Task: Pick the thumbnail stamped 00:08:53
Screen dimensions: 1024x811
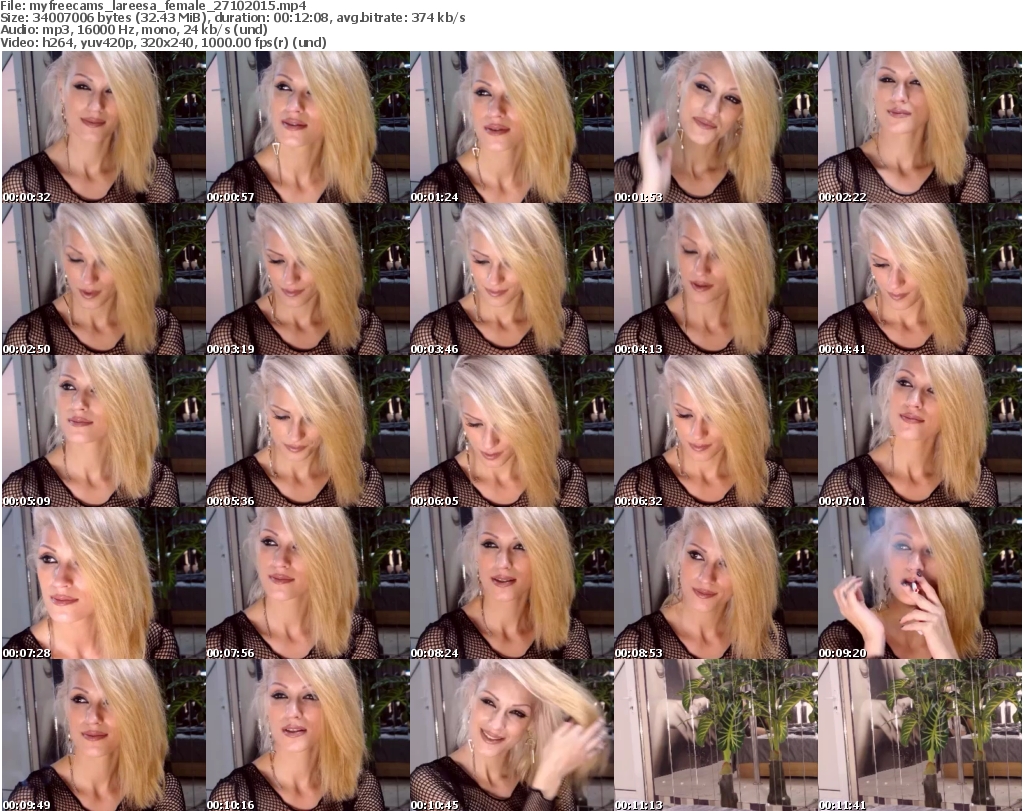Action: click(716, 584)
